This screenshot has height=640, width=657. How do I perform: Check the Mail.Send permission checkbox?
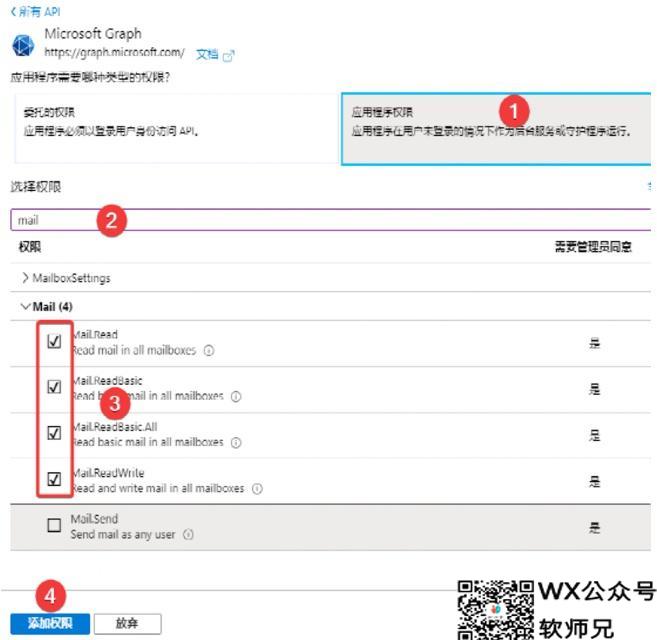[54, 525]
